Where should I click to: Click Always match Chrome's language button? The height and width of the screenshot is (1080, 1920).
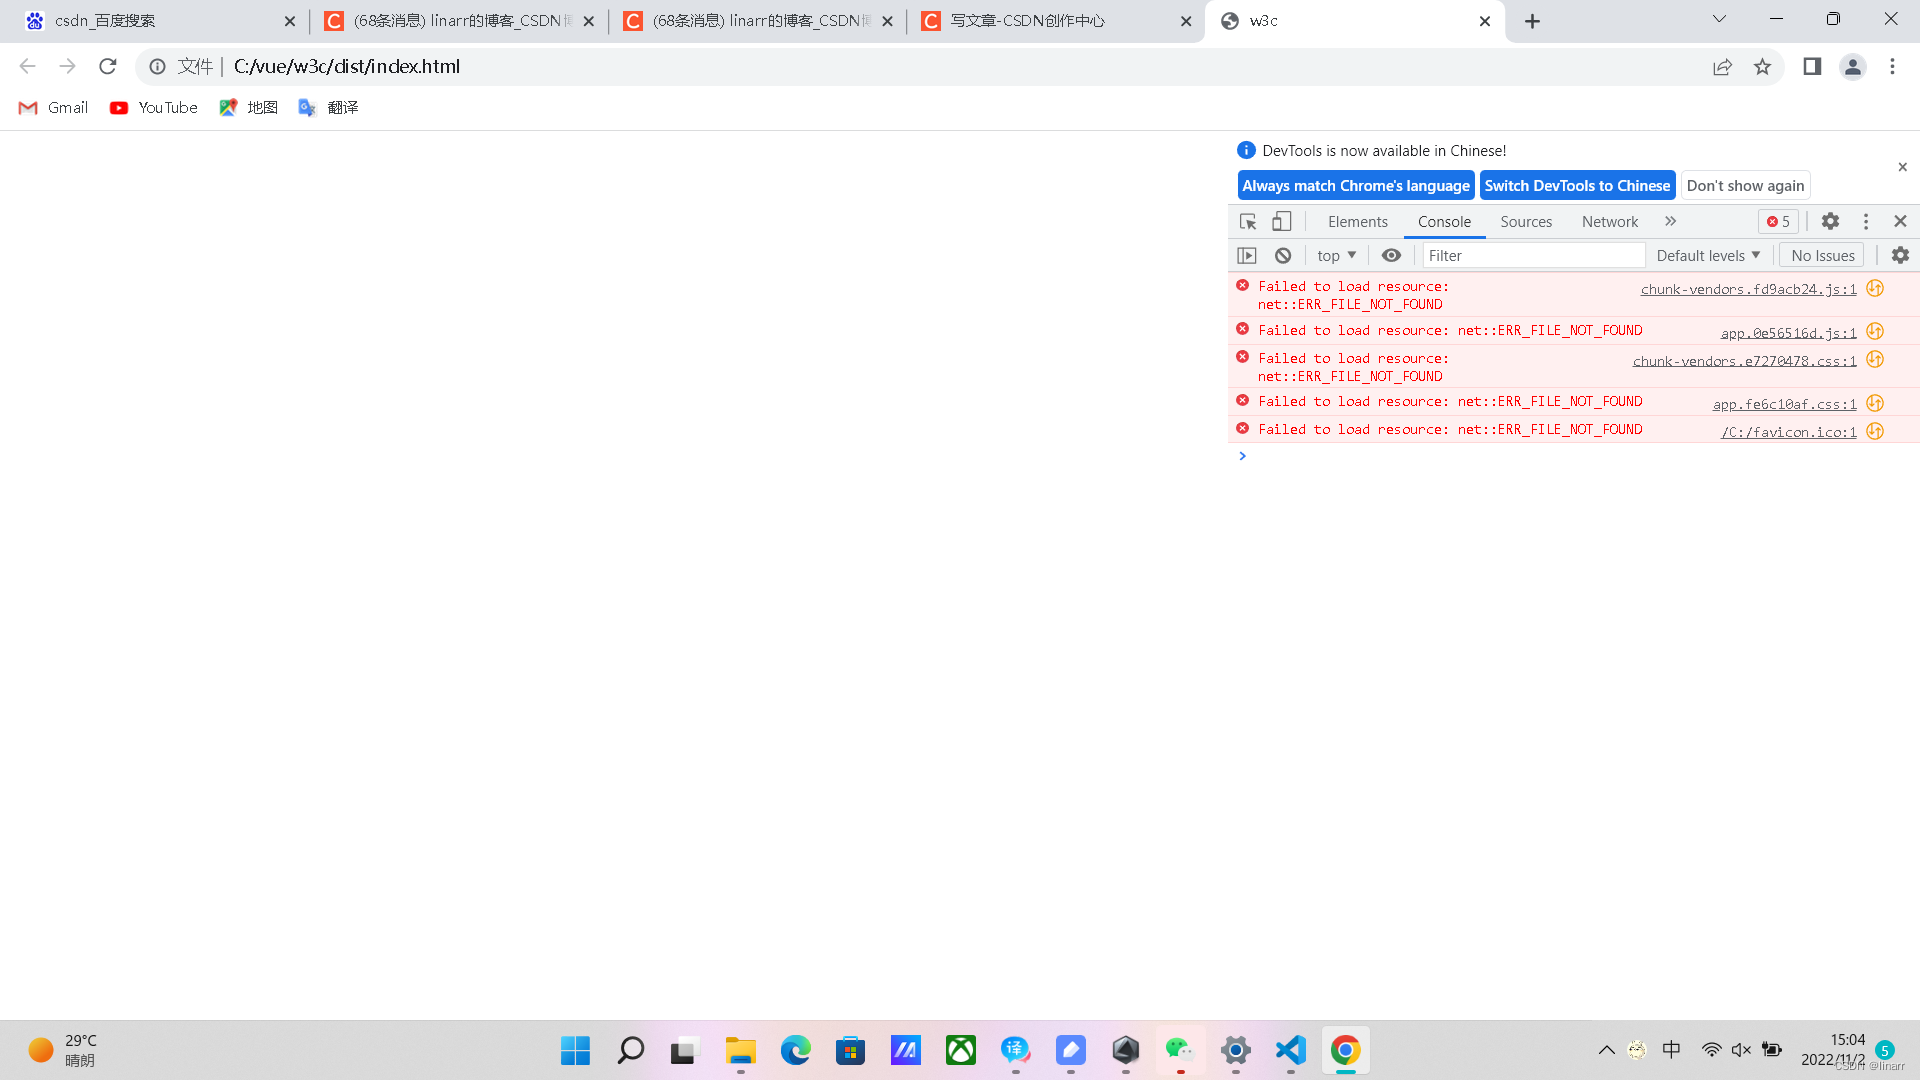pyautogui.click(x=1356, y=185)
